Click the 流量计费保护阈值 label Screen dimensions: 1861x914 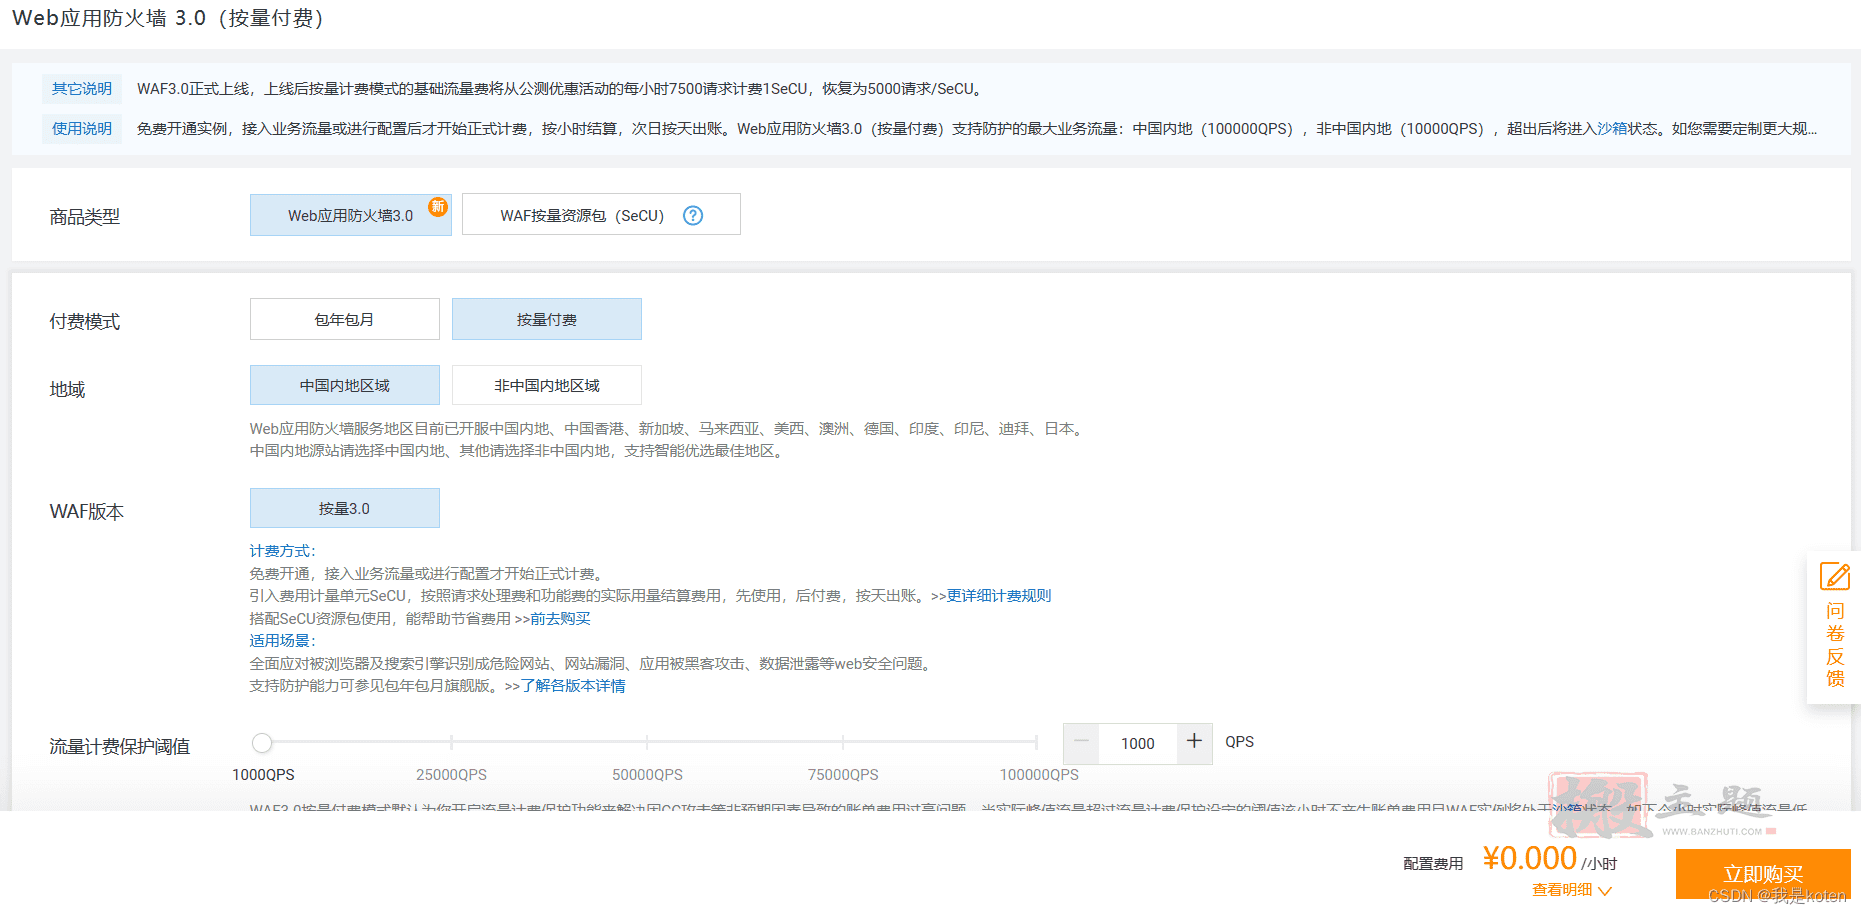(120, 746)
